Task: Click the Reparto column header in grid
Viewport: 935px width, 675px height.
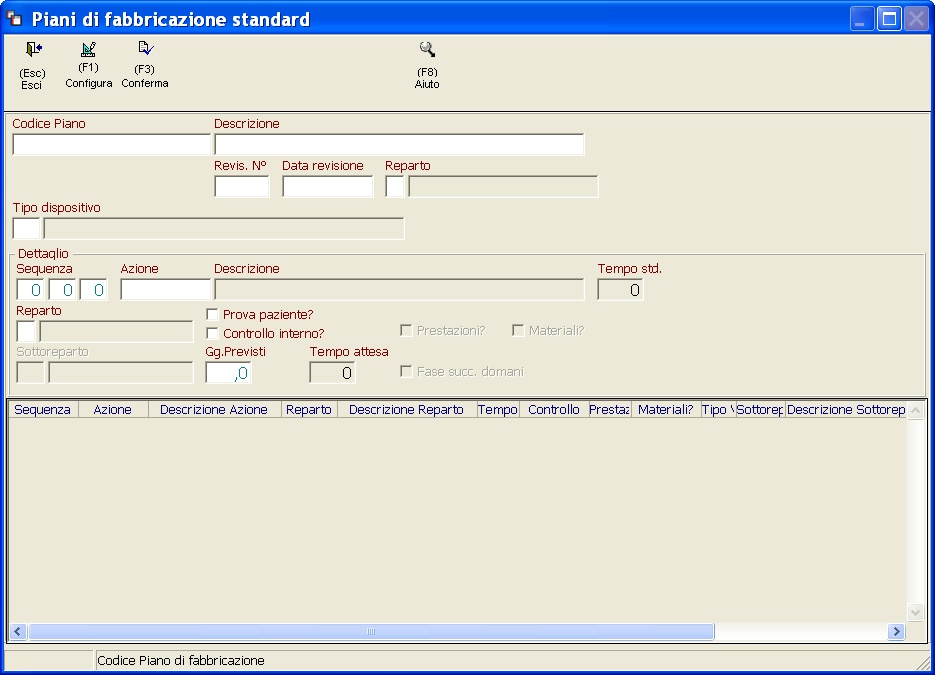Action: (x=309, y=410)
